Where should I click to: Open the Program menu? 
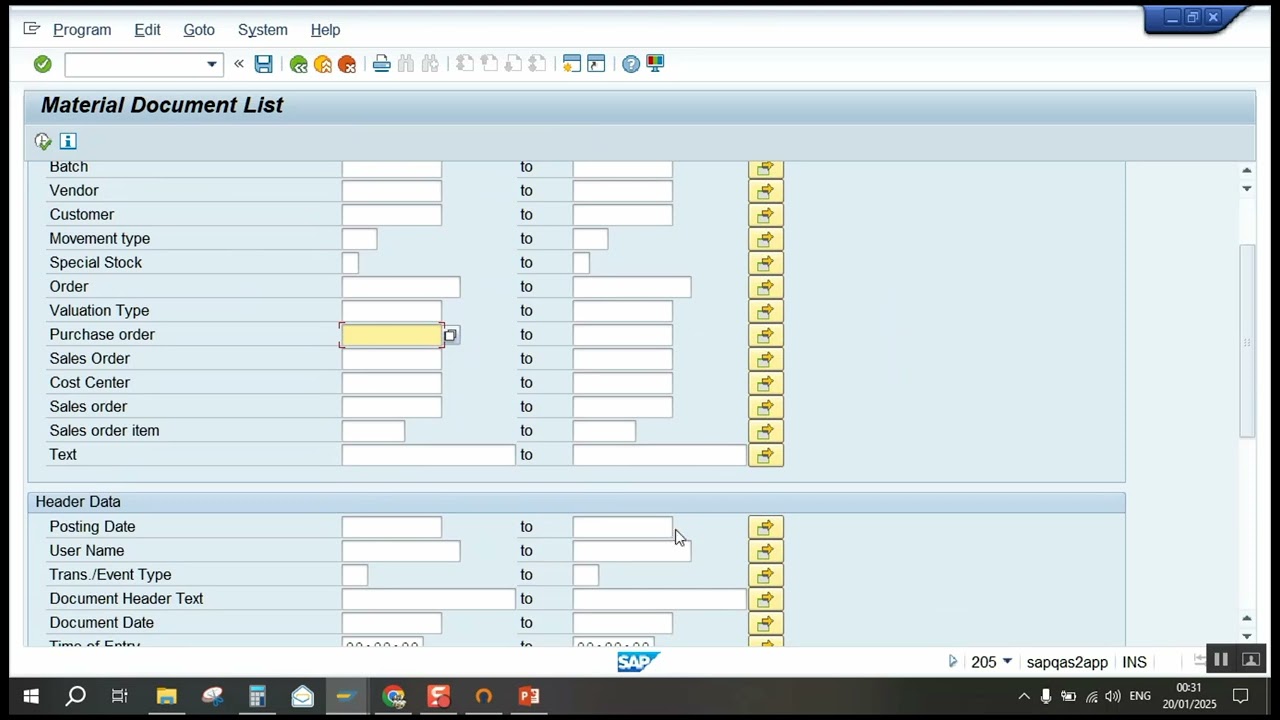[x=82, y=30]
